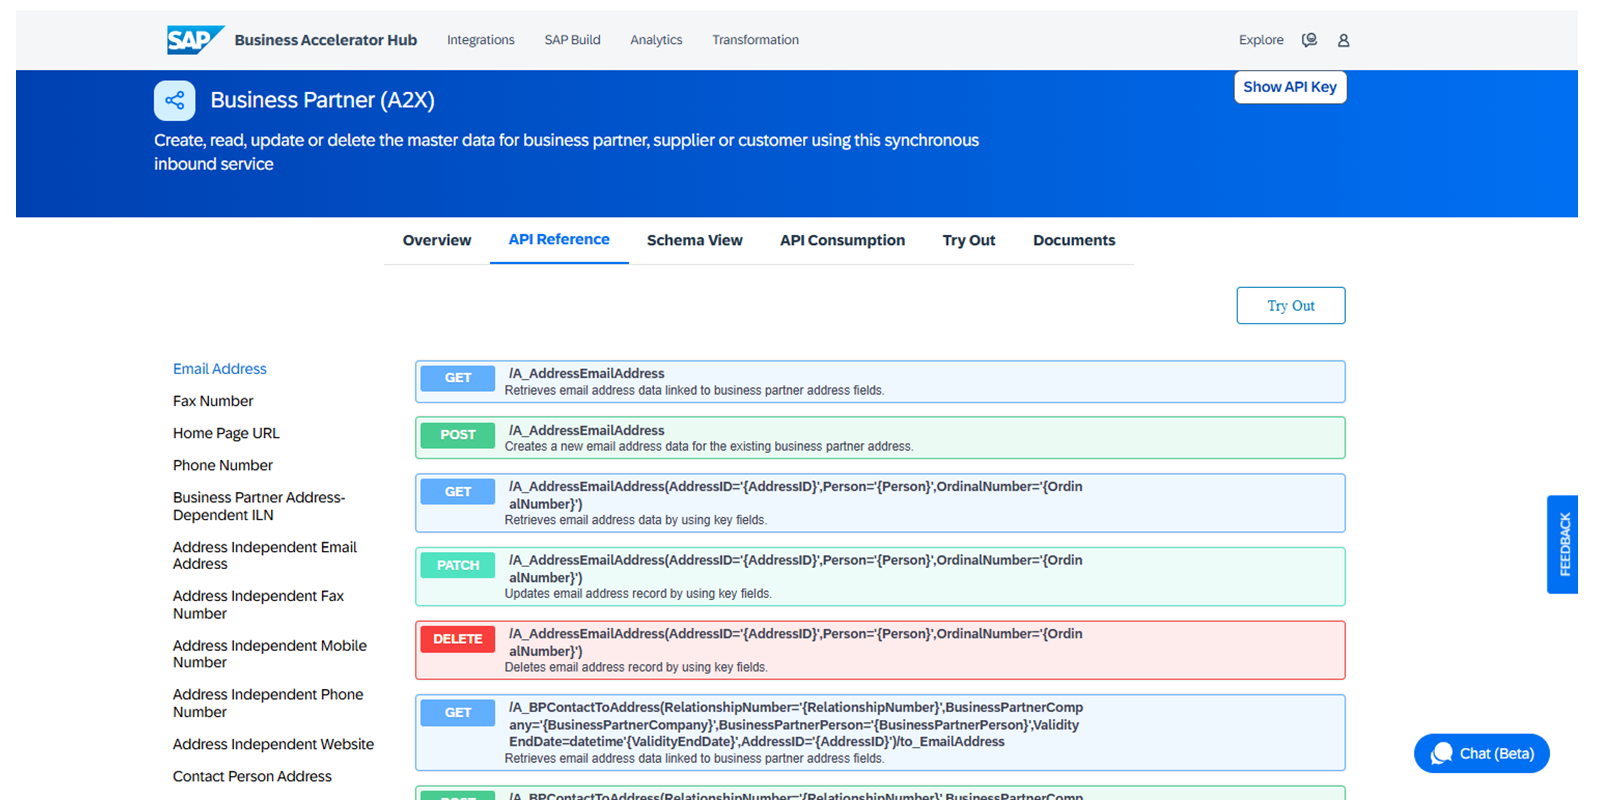Select Phone Number in the sidebar
This screenshot has height=810, width=1600.
223,465
